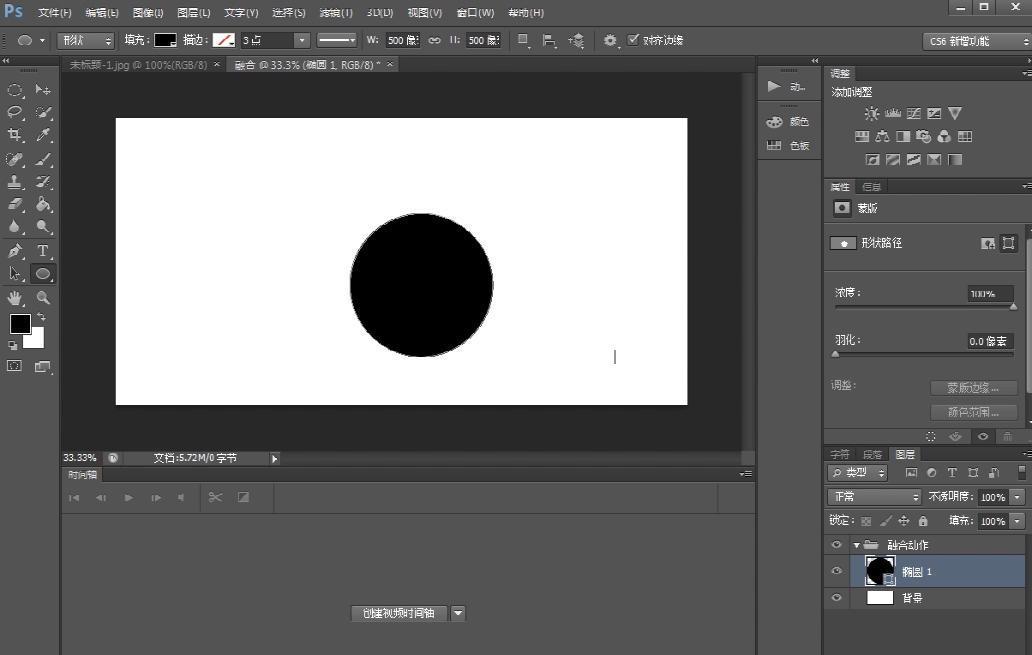Open layer opacity dropdown arrow
The width and height of the screenshot is (1032, 655).
[x=1018, y=497]
